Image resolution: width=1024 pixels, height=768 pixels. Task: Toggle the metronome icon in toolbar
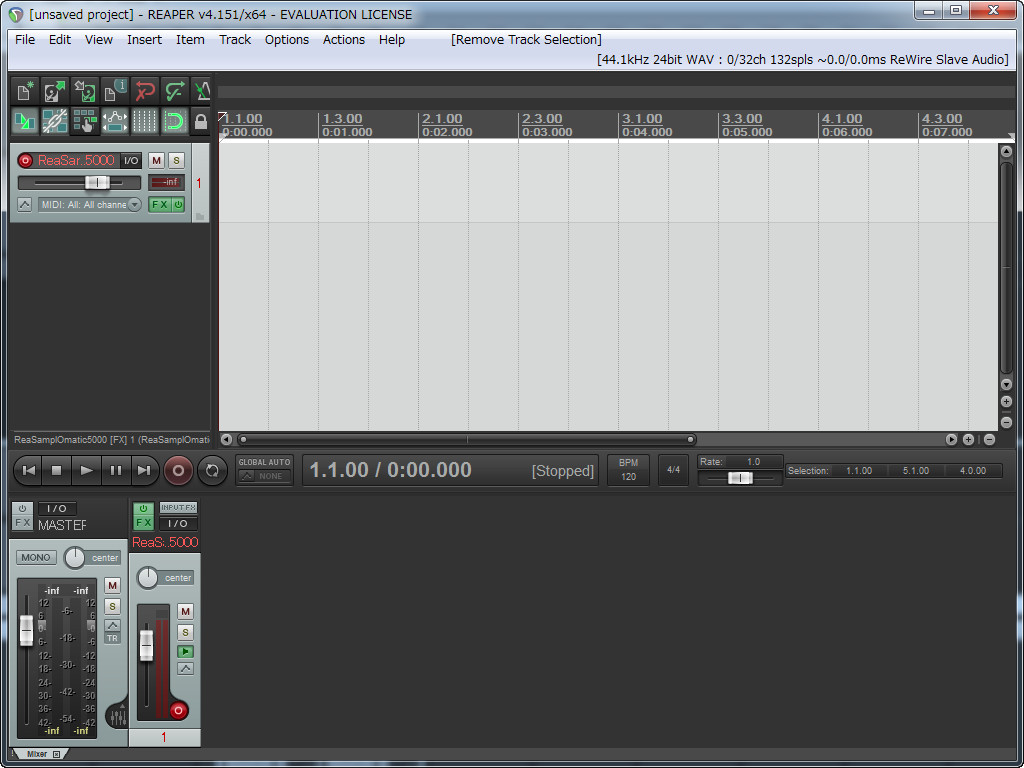click(202, 91)
